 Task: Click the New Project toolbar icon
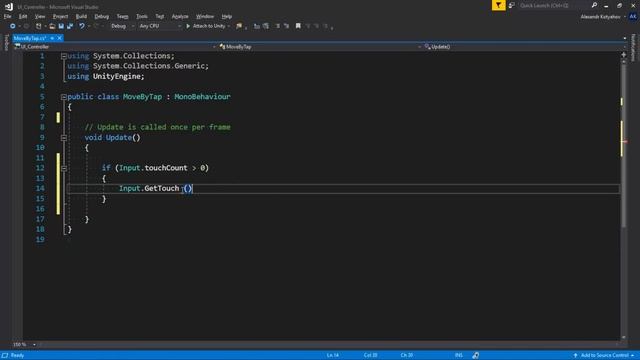39,26
